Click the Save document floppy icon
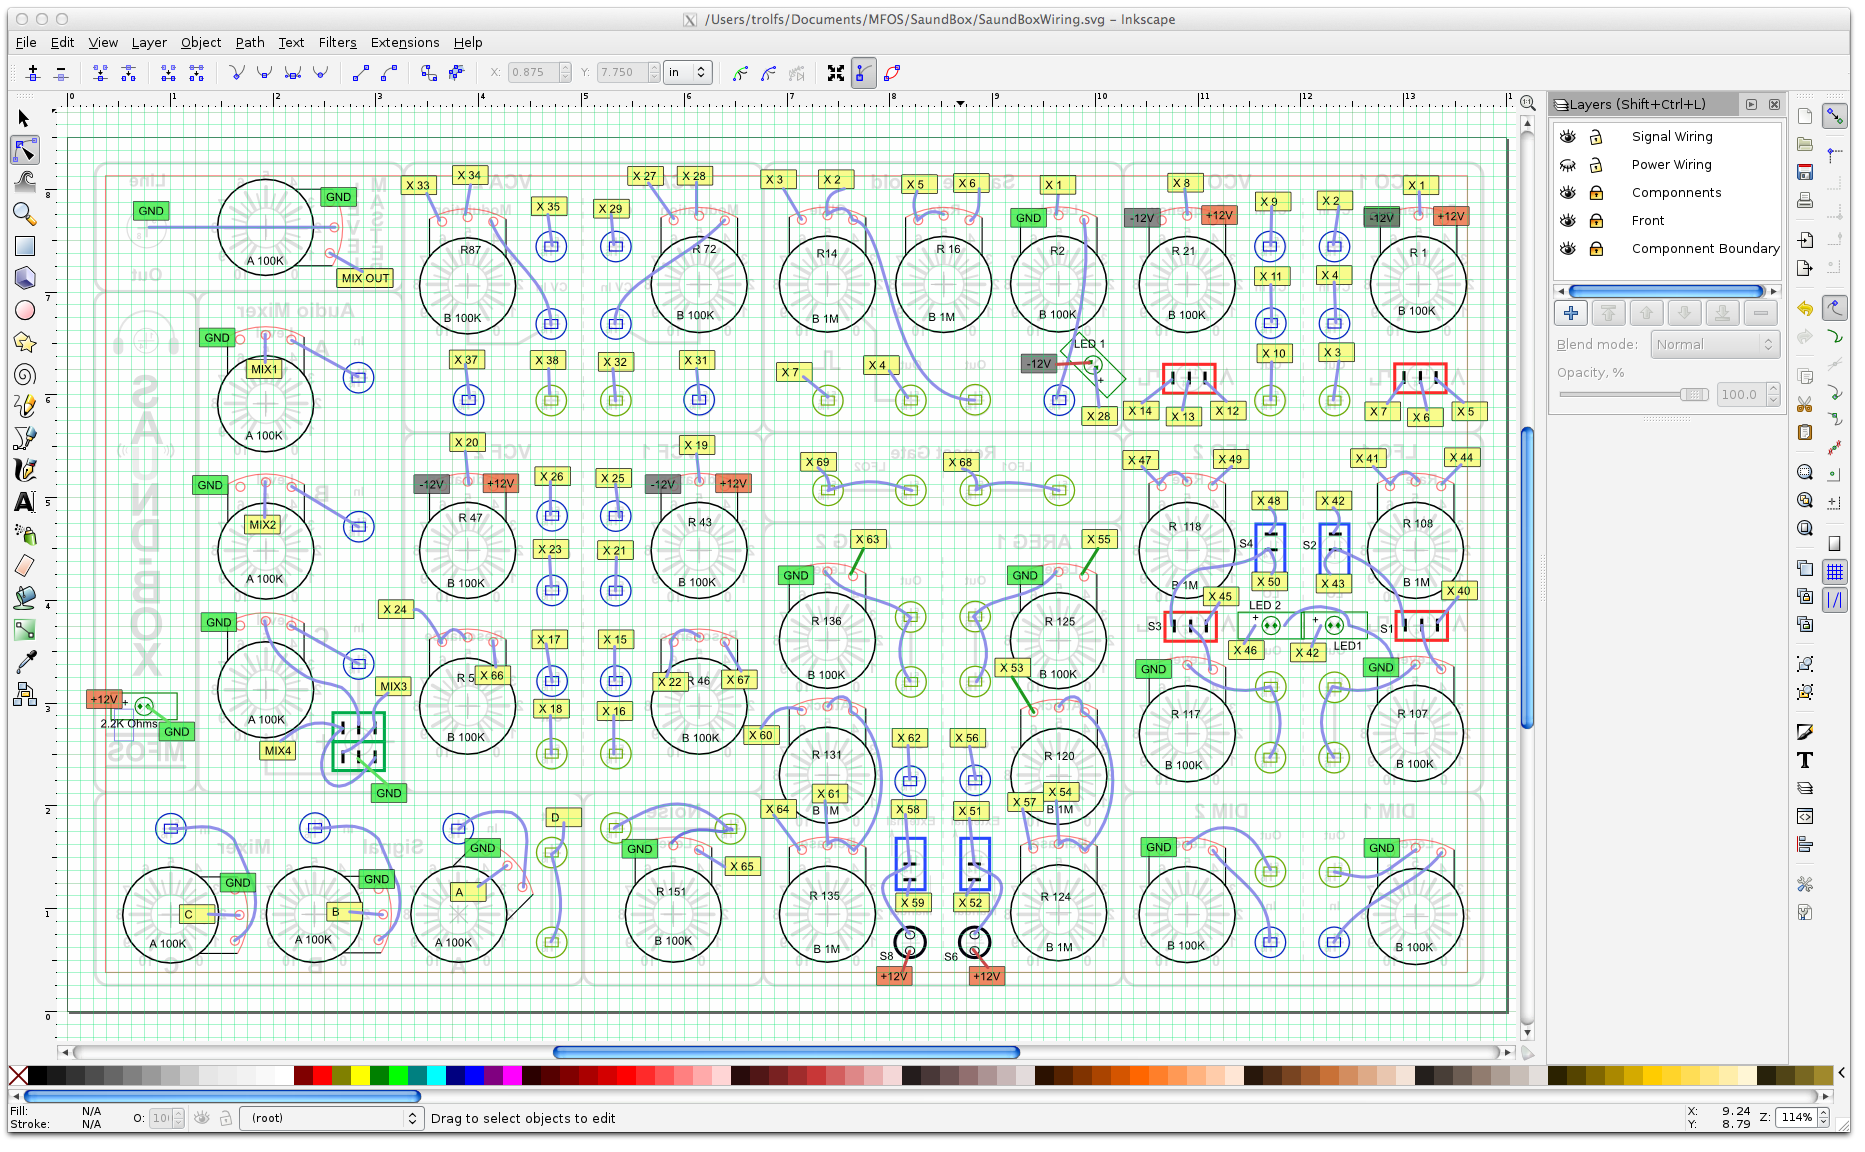 point(1805,172)
